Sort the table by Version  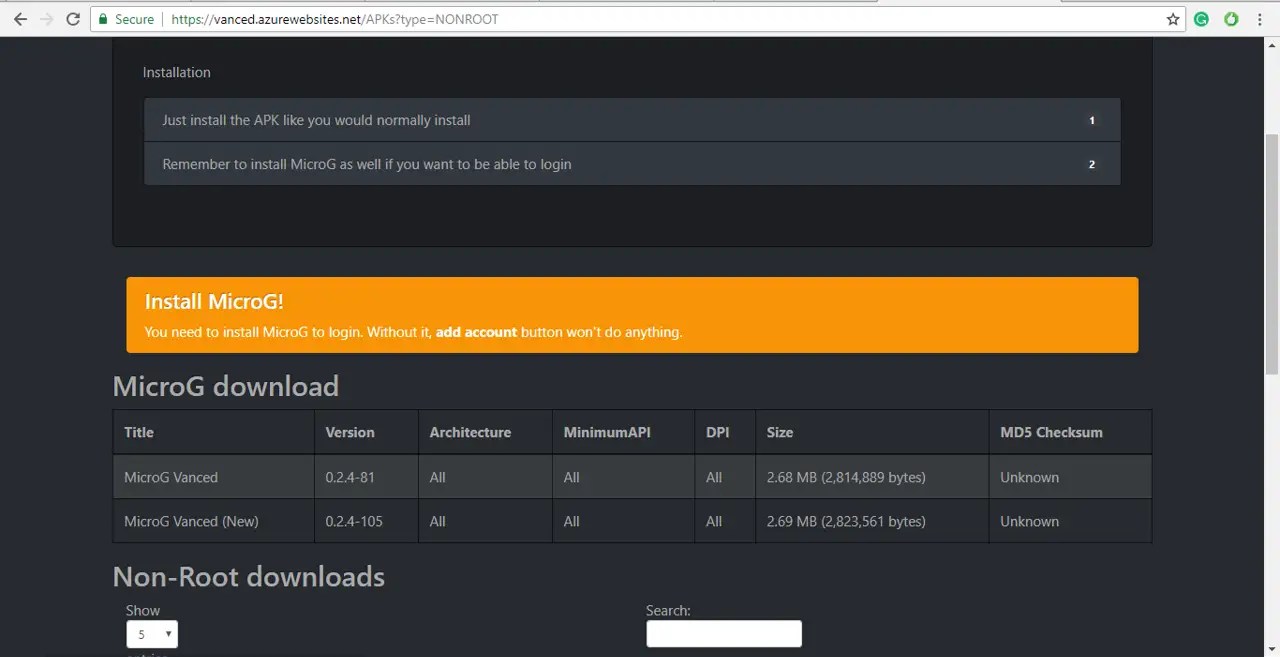coord(349,432)
